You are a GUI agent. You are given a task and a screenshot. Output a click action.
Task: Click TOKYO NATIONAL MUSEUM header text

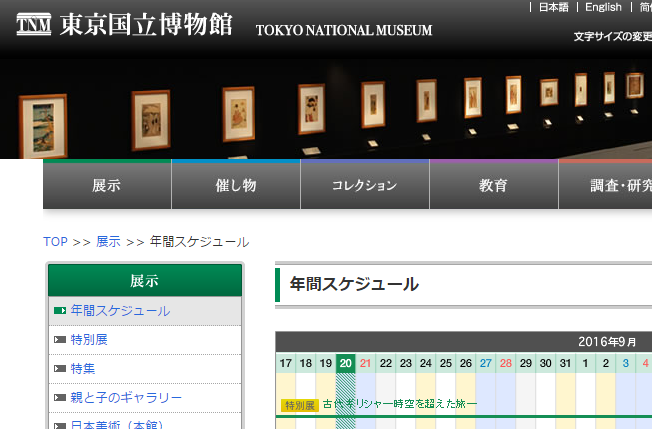pyautogui.click(x=344, y=30)
